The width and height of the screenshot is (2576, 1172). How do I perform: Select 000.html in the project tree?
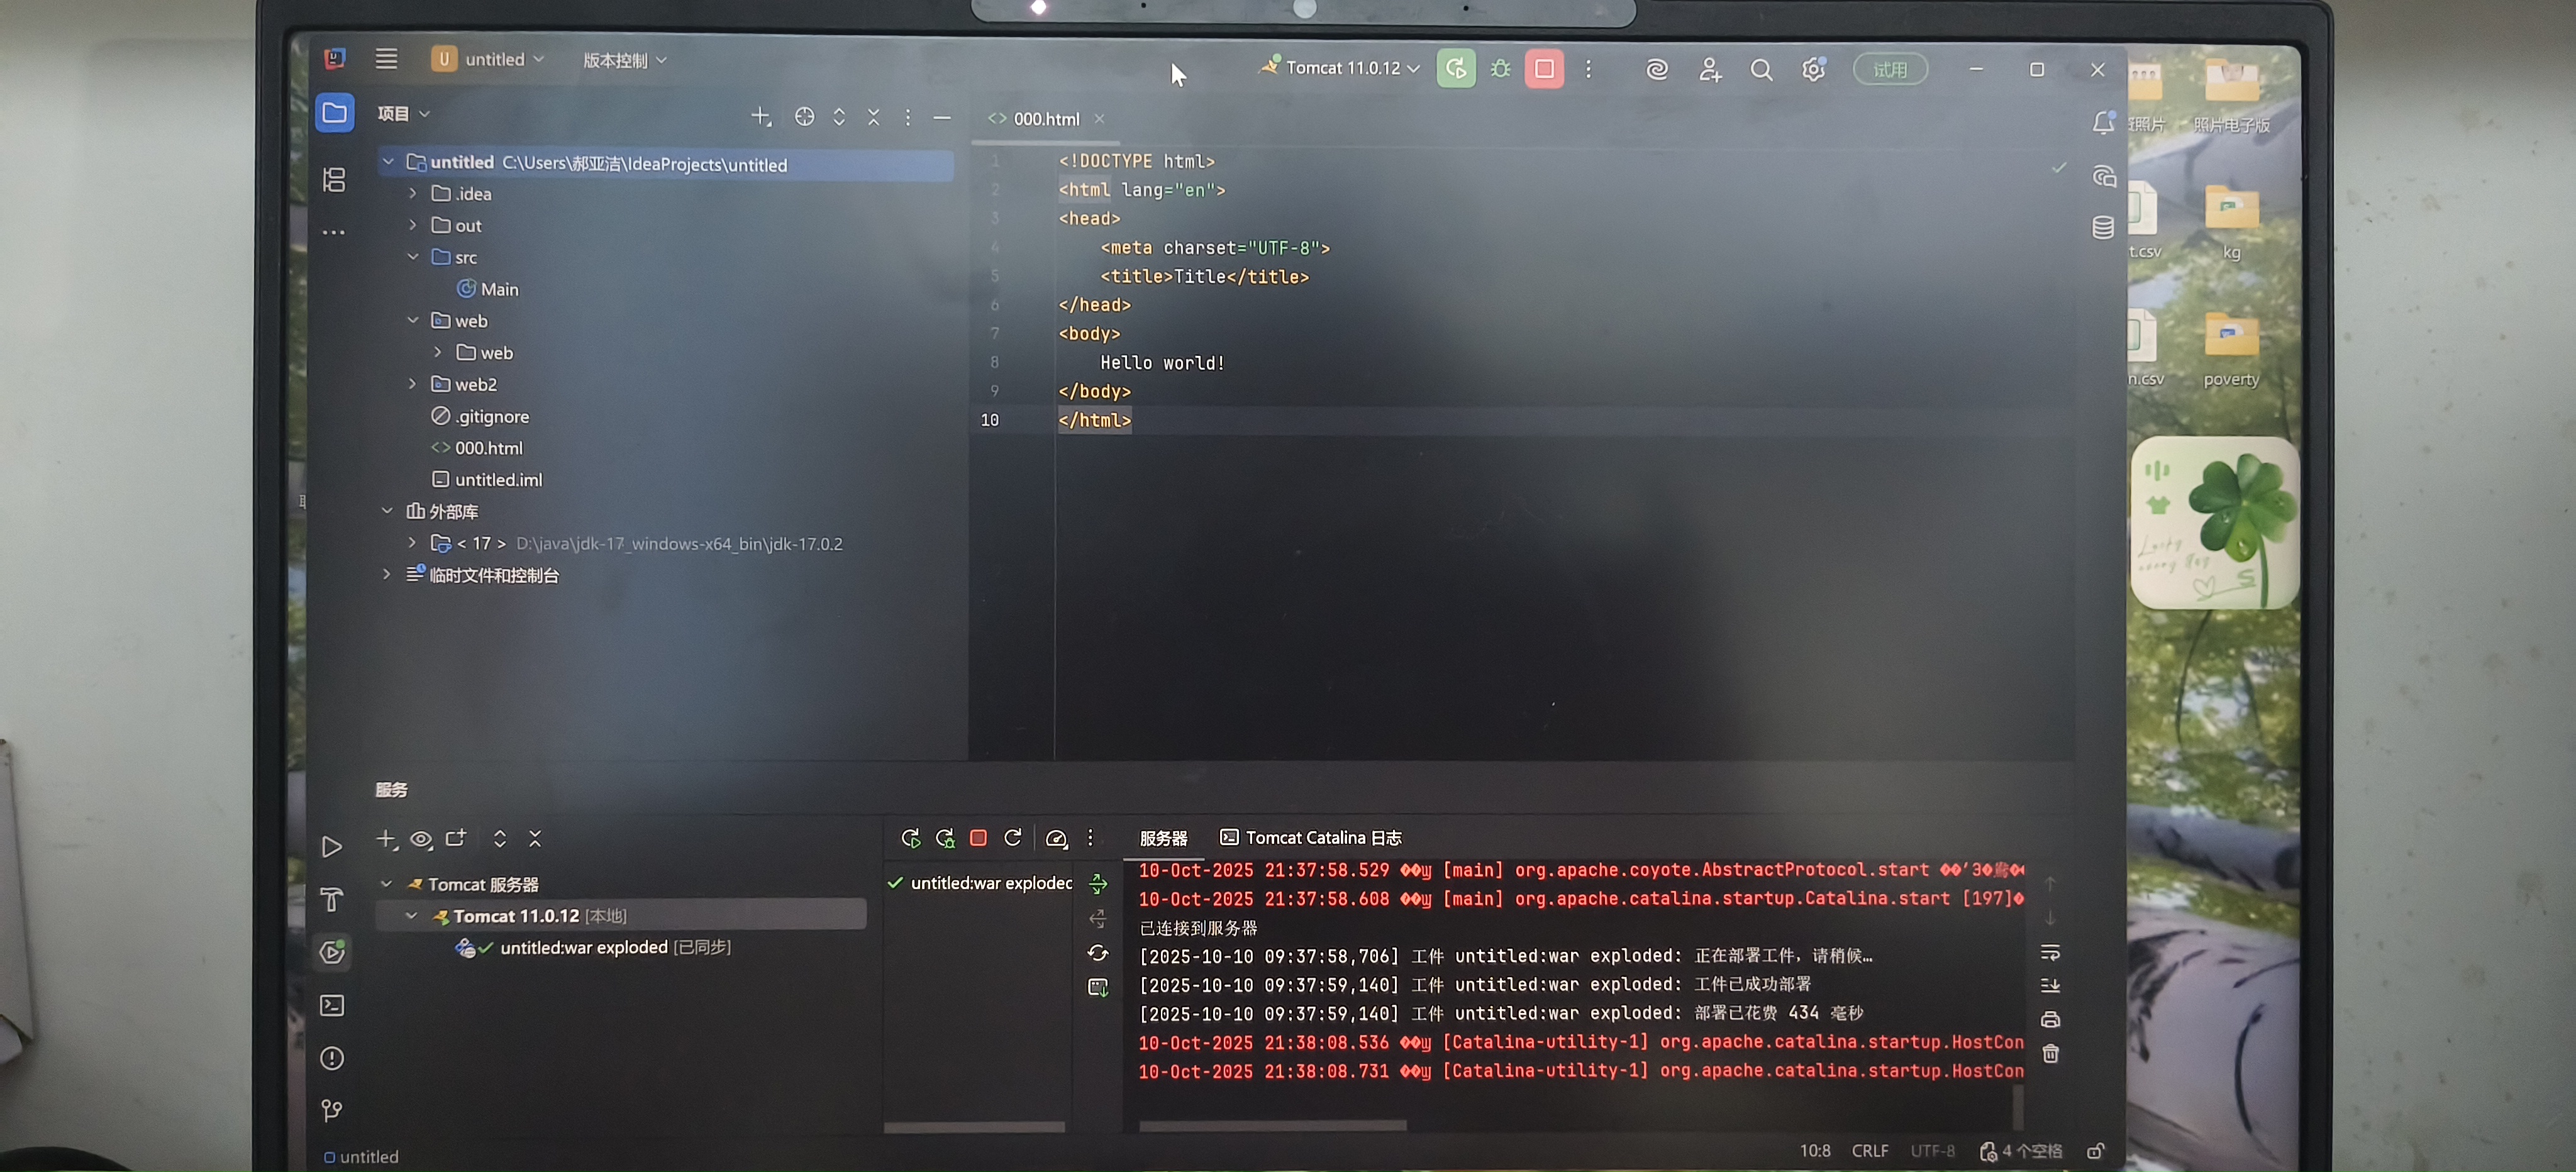point(488,448)
